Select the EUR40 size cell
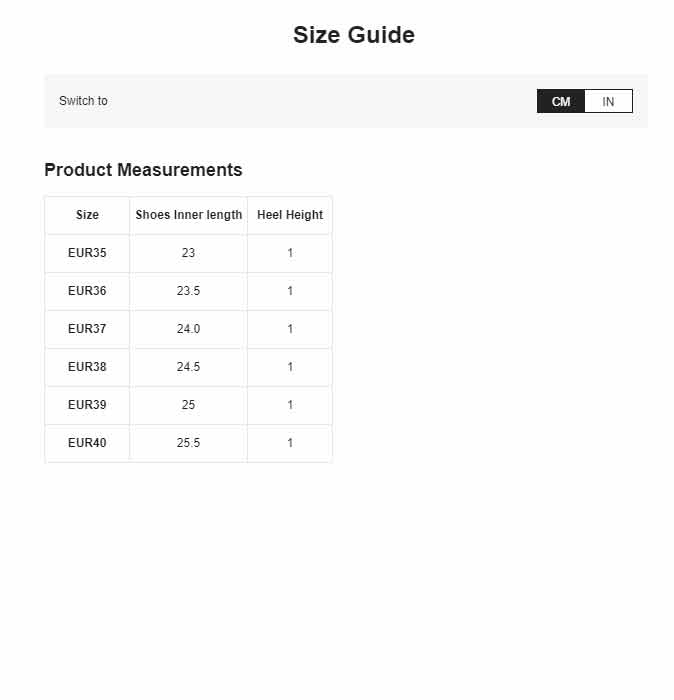 87,442
